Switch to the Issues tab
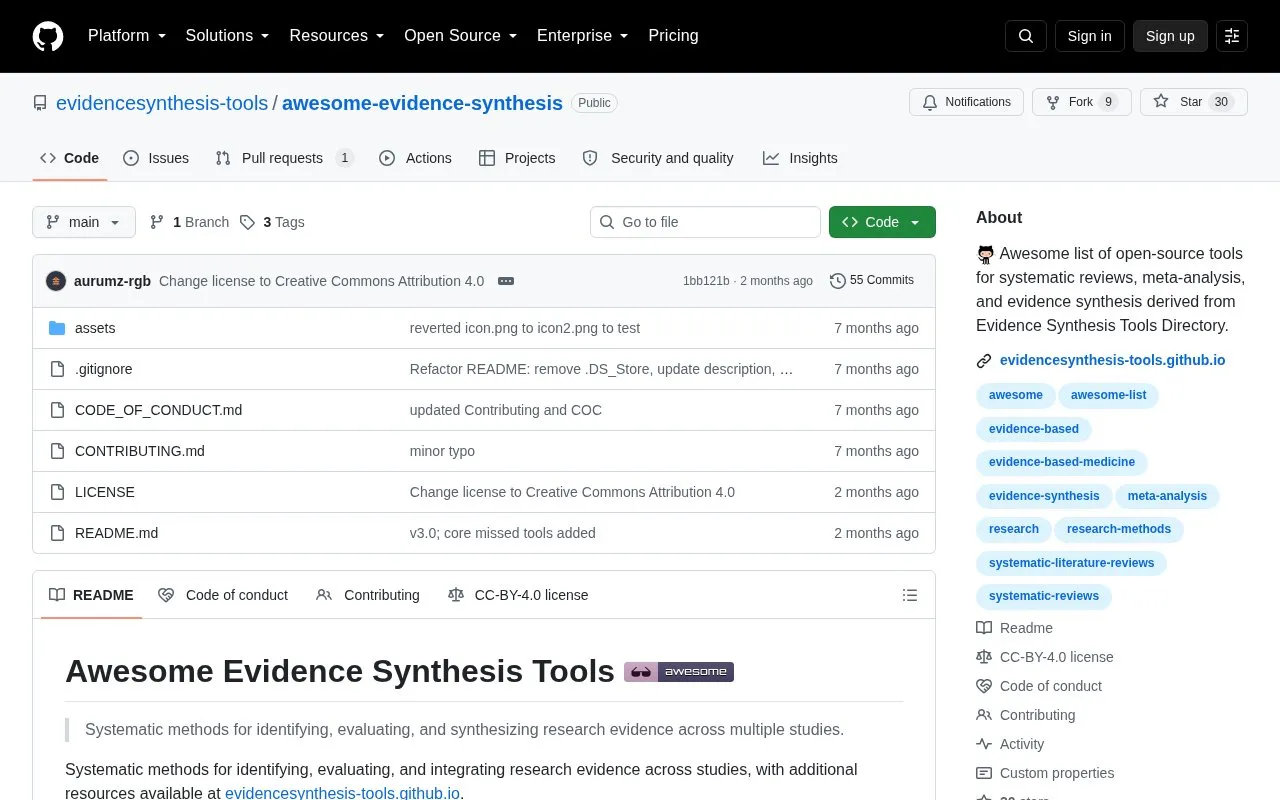The height and width of the screenshot is (800, 1280). [156, 158]
